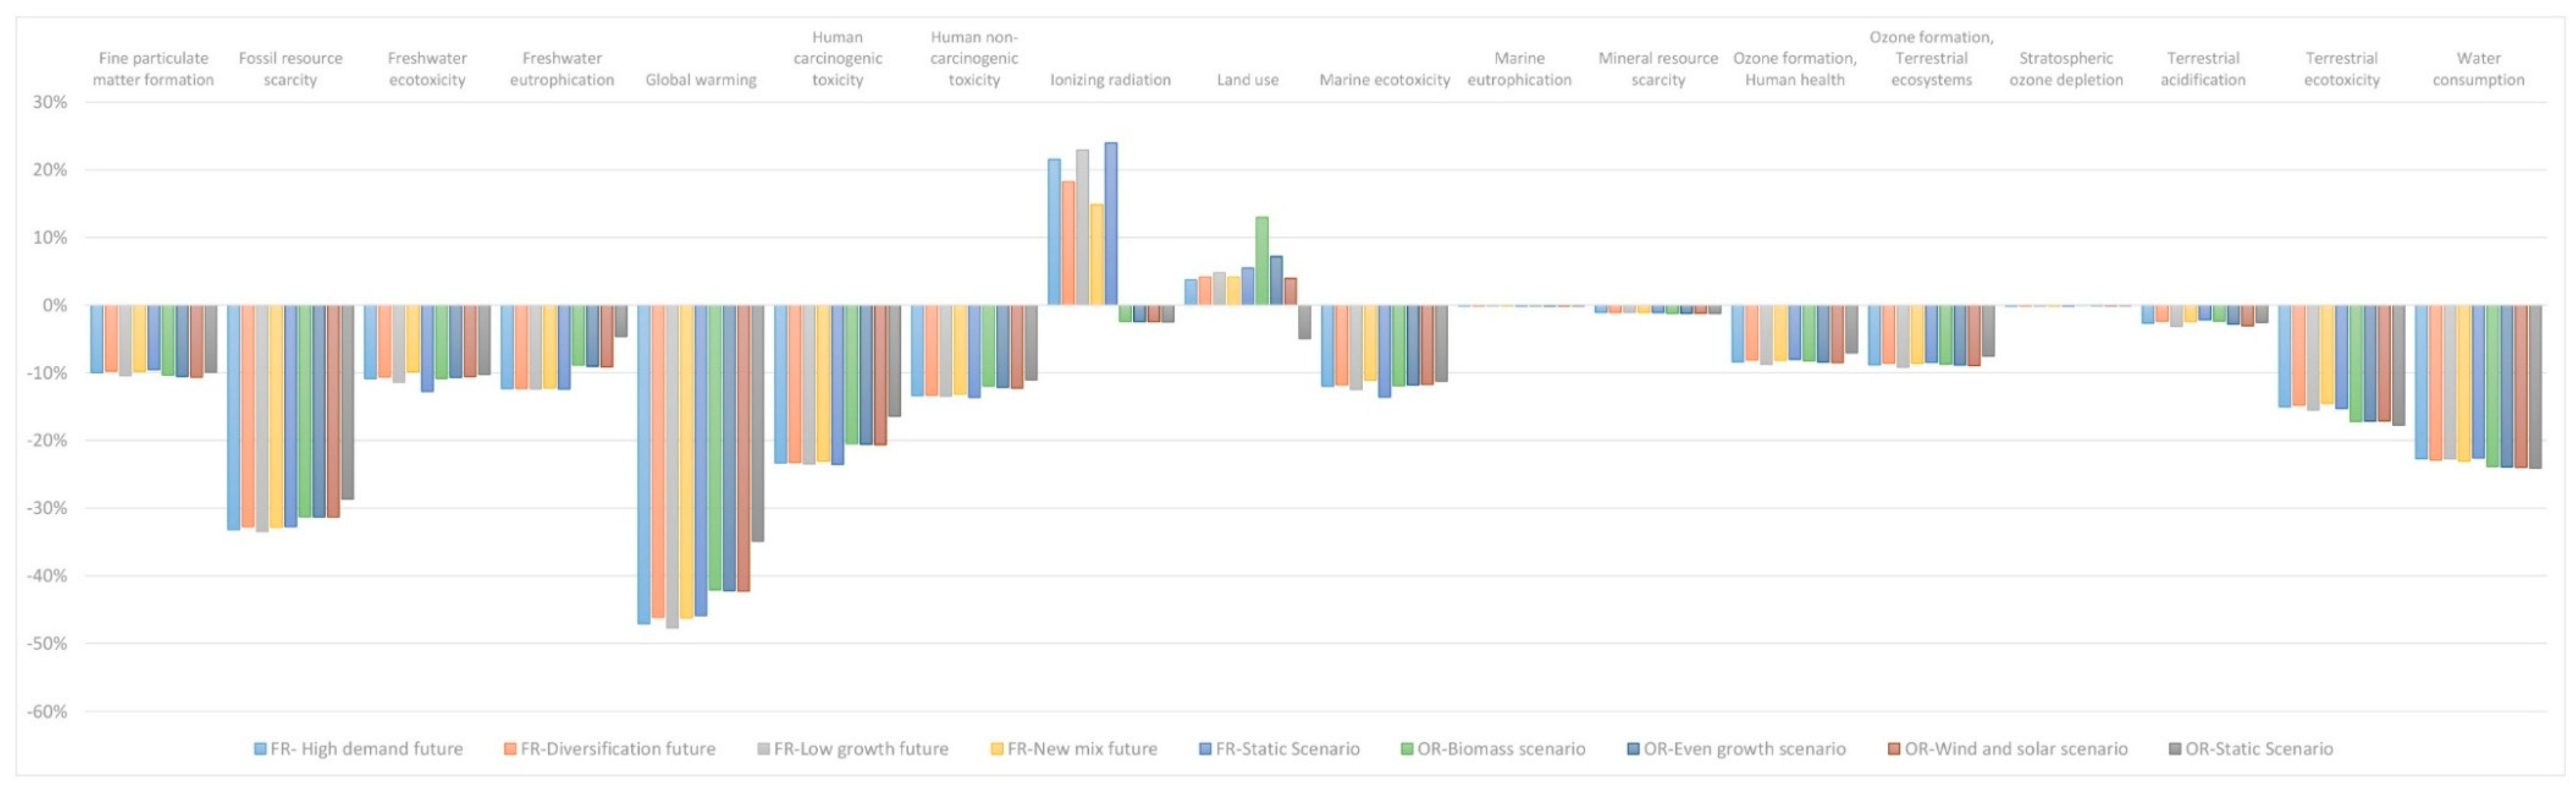The image size is (2576, 791).
Task: Click the FR-New mix future legend swatch
Action: (997, 749)
